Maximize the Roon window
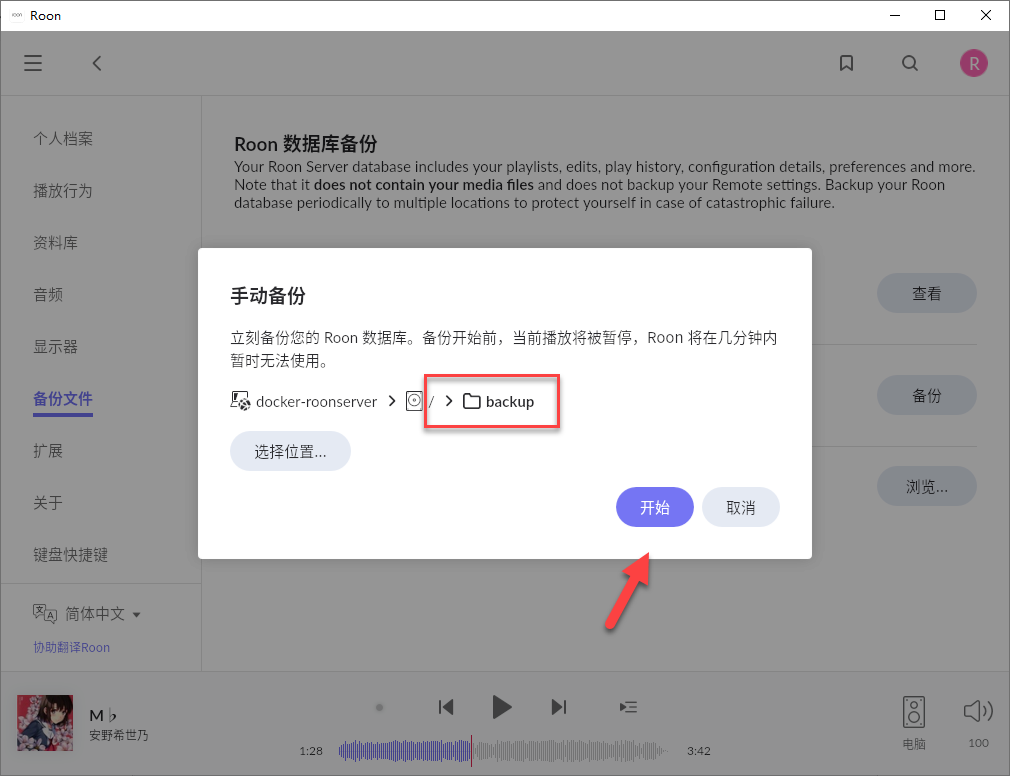This screenshot has width=1010, height=776. [x=940, y=15]
